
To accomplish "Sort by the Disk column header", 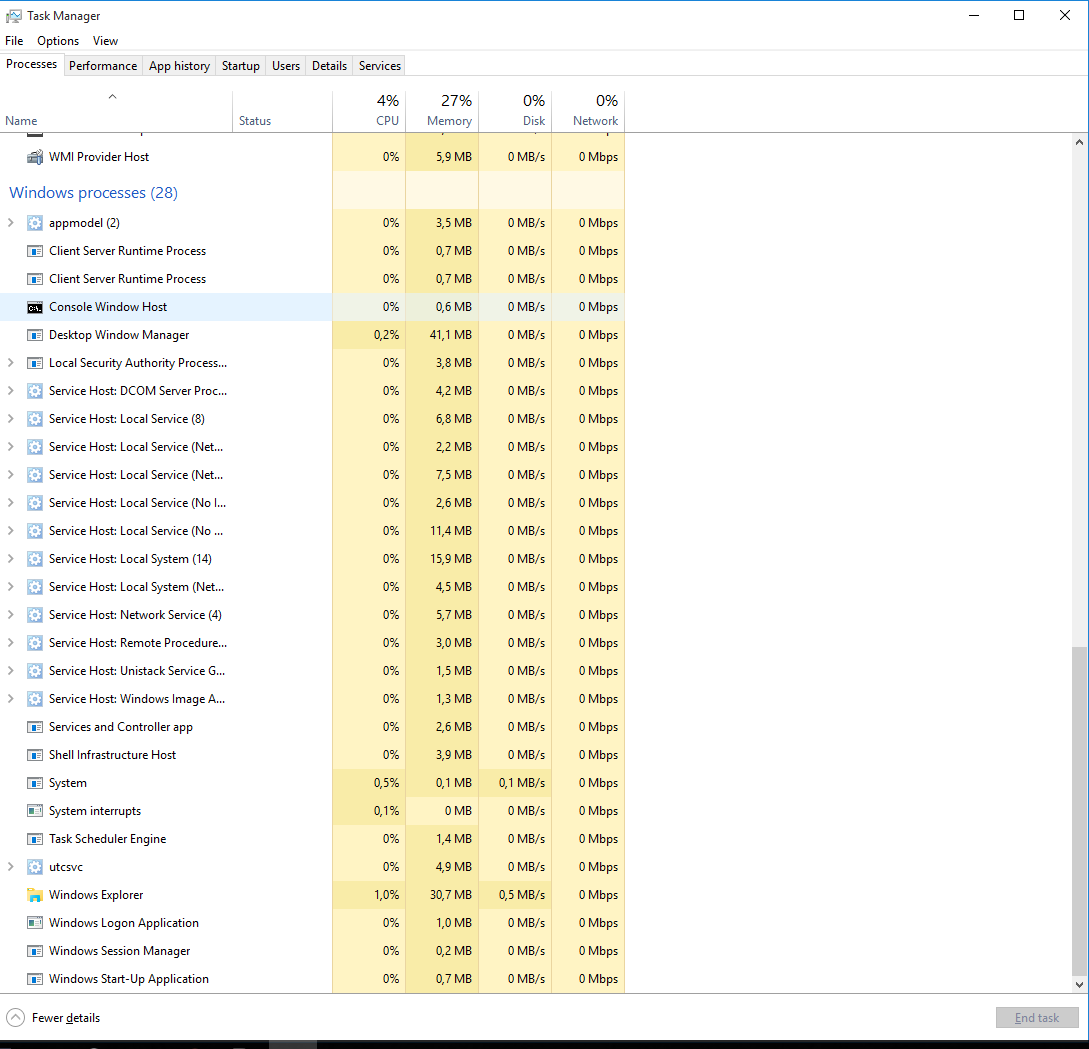I will 515,111.
